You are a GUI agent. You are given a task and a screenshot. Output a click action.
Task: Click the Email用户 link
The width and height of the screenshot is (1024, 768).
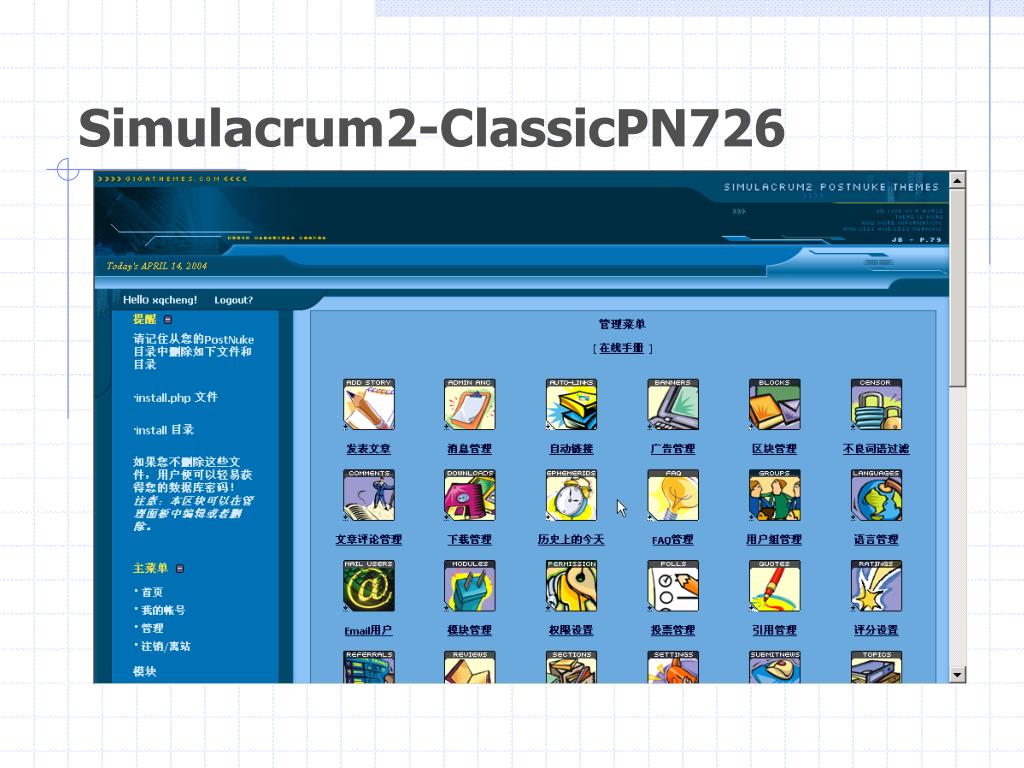368,630
